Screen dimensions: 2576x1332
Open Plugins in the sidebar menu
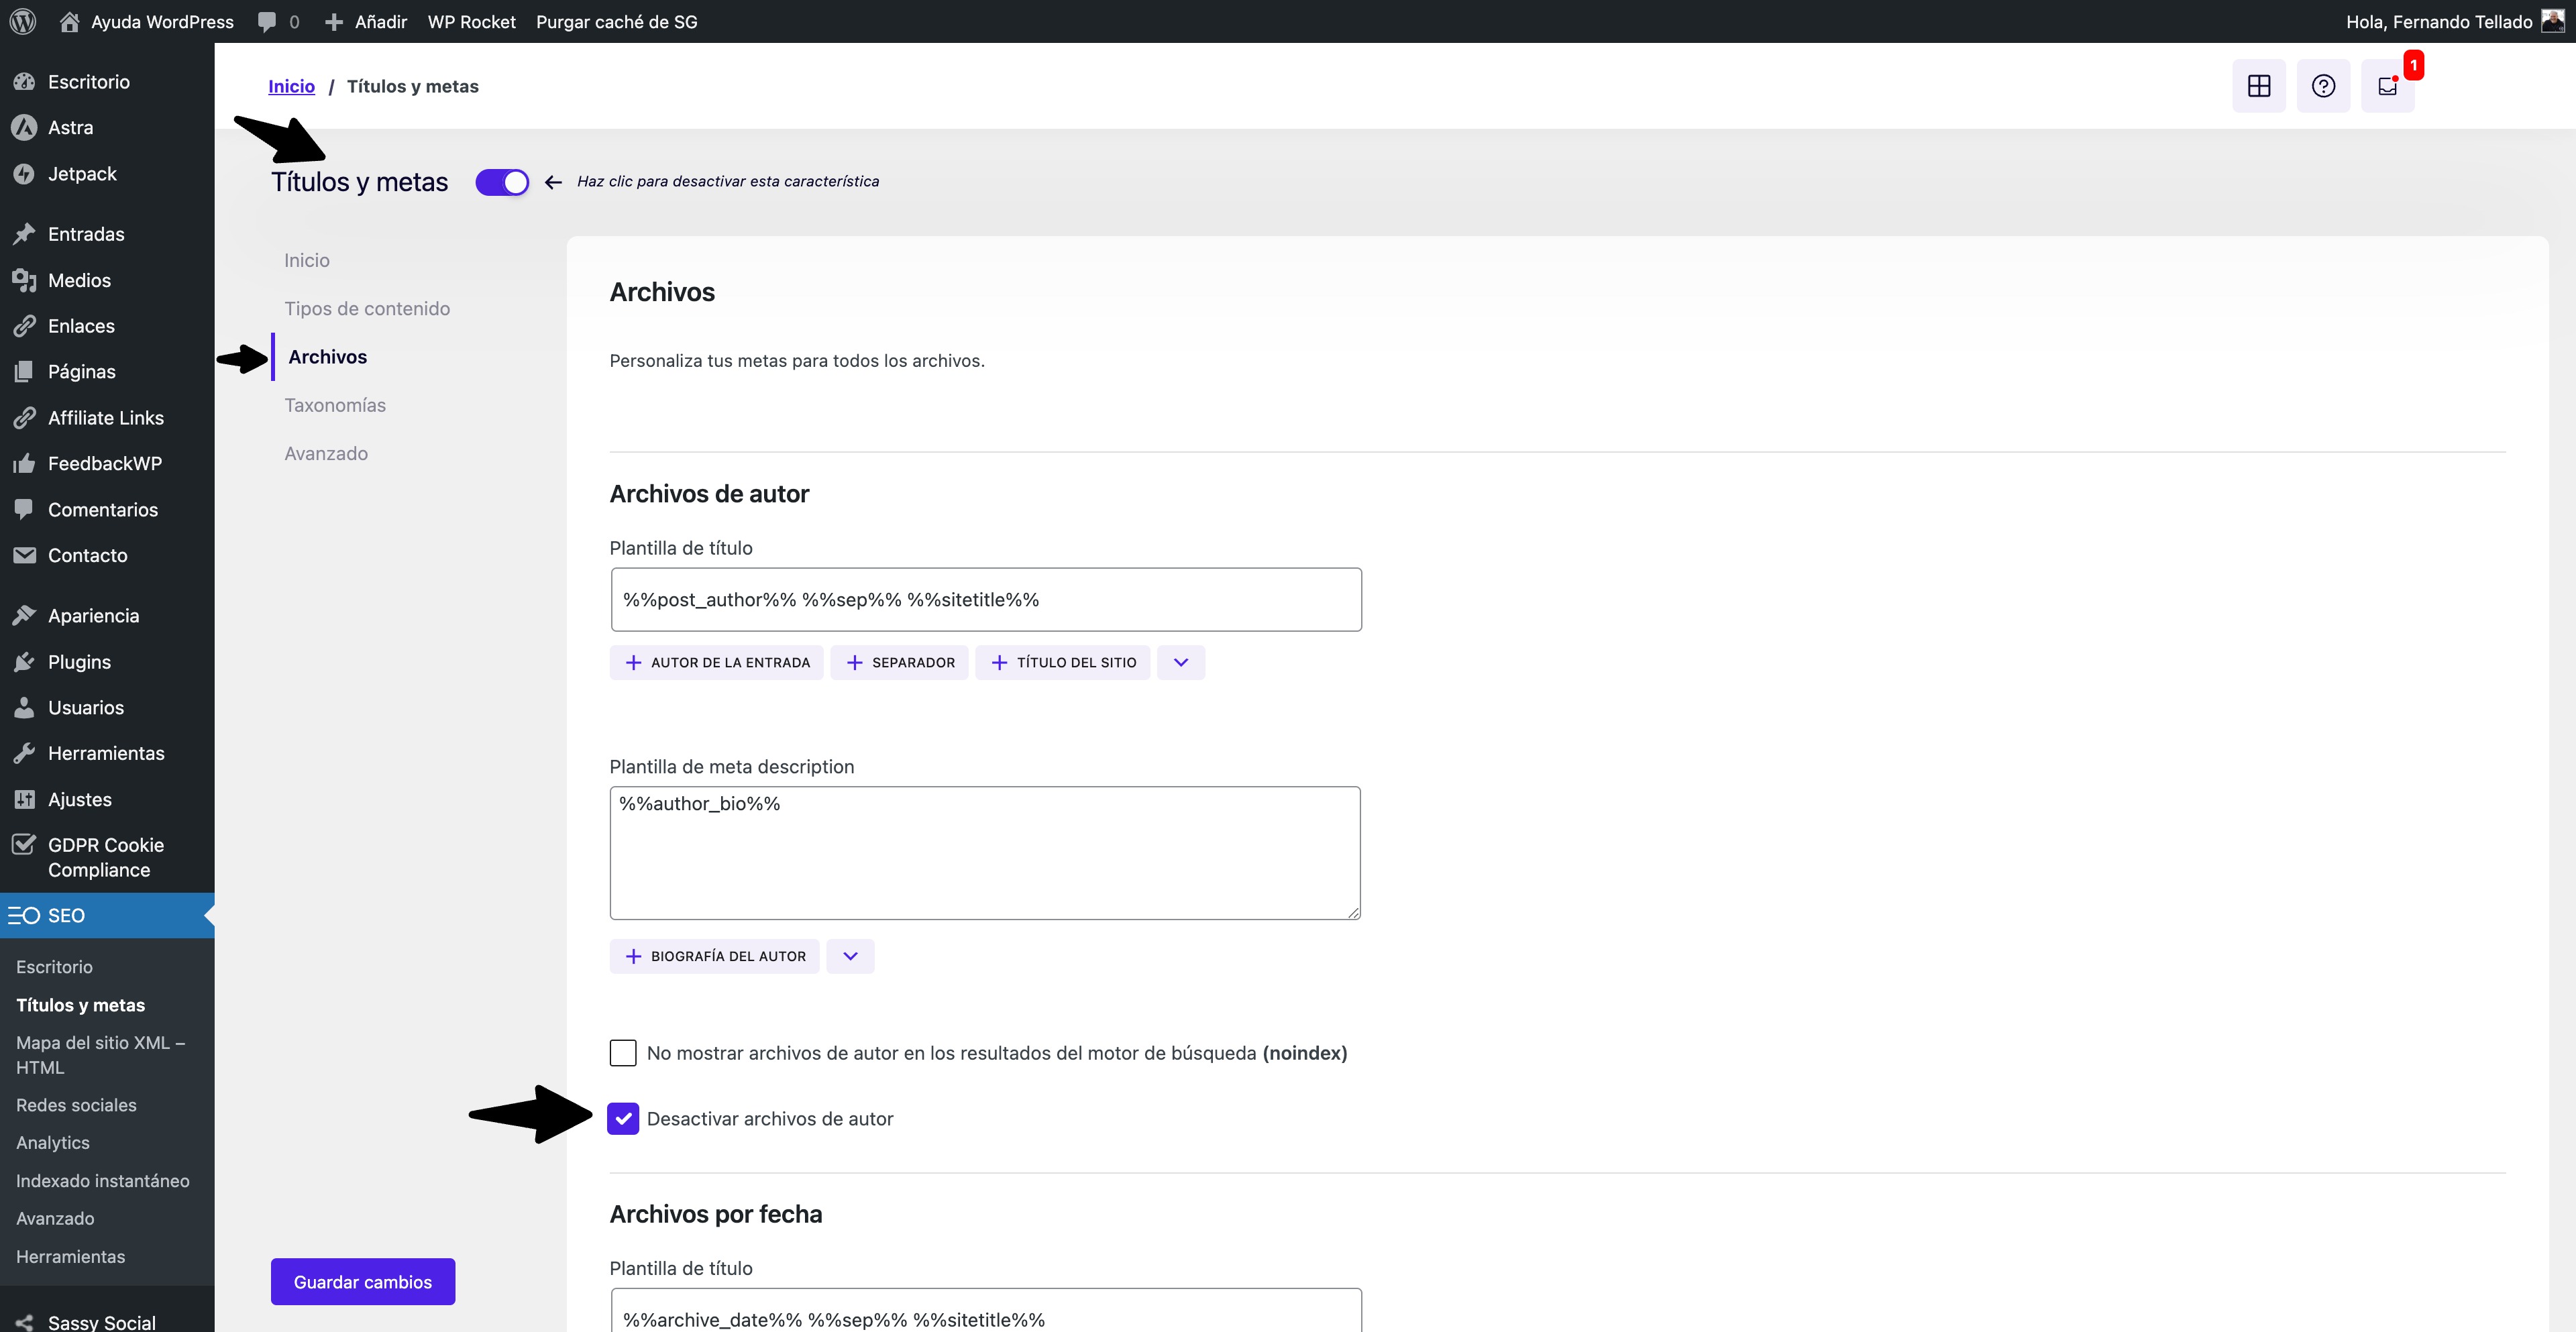[x=79, y=662]
